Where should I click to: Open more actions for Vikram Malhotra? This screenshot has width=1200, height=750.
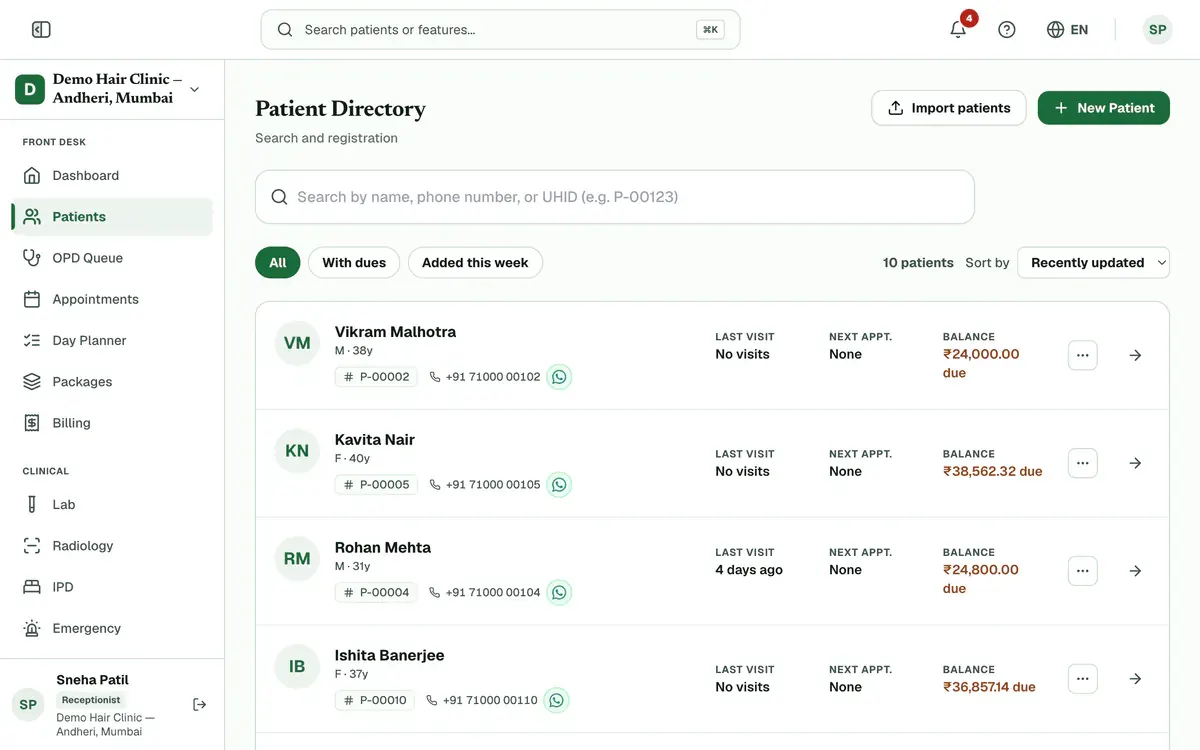[x=1083, y=355]
